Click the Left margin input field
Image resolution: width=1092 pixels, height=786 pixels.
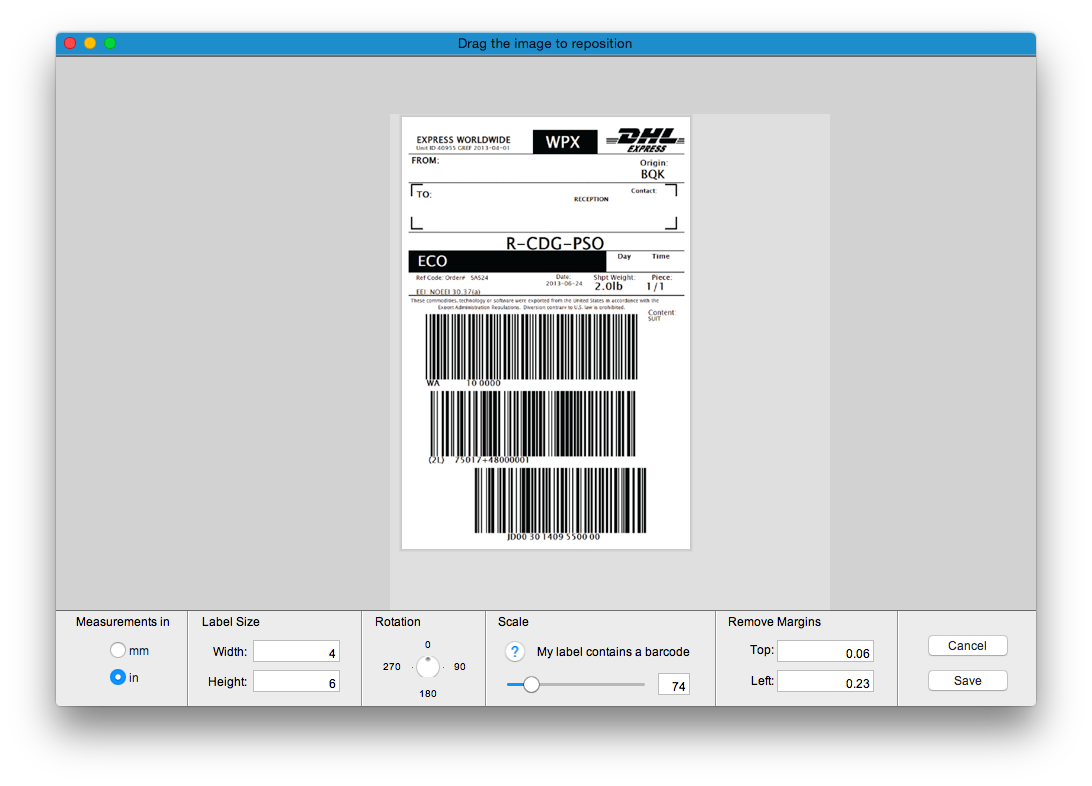coord(825,682)
